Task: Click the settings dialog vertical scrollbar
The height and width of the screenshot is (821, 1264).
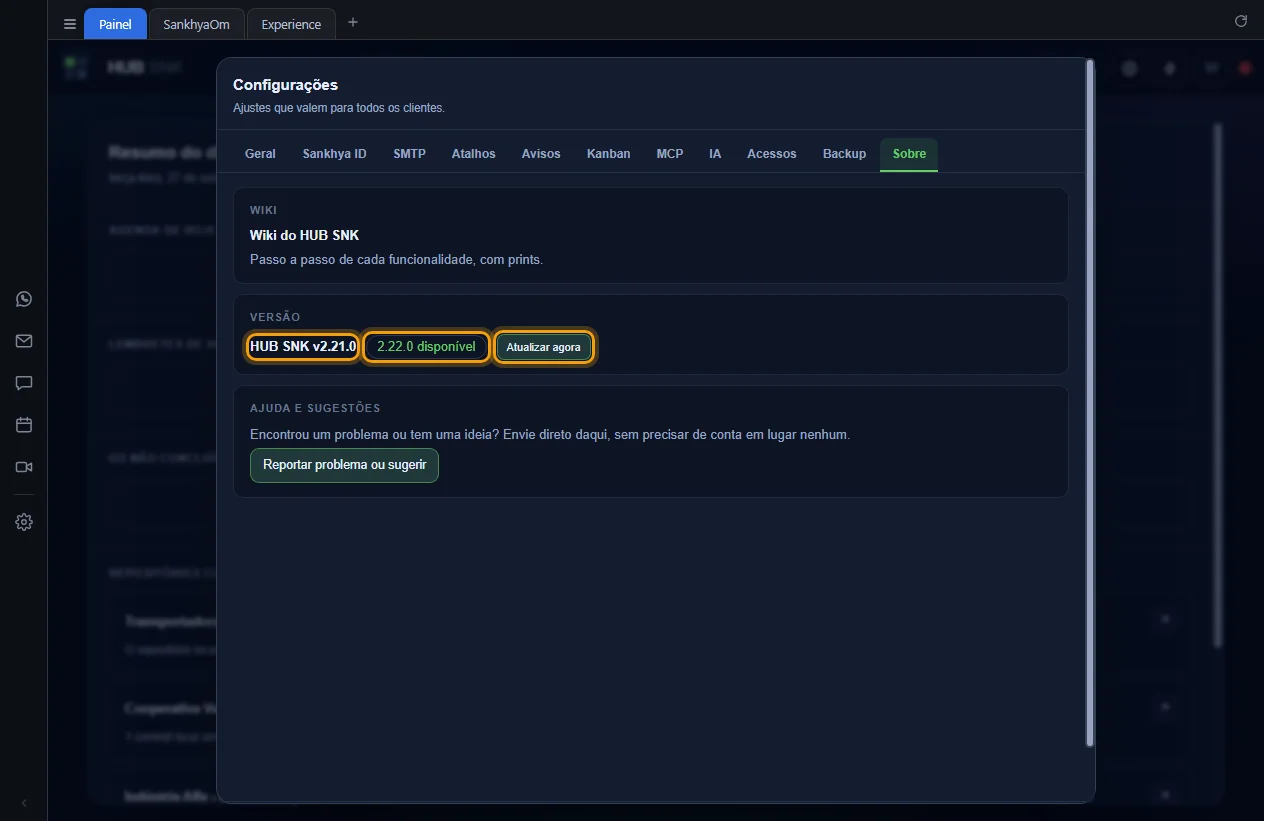Action: pyautogui.click(x=1090, y=402)
